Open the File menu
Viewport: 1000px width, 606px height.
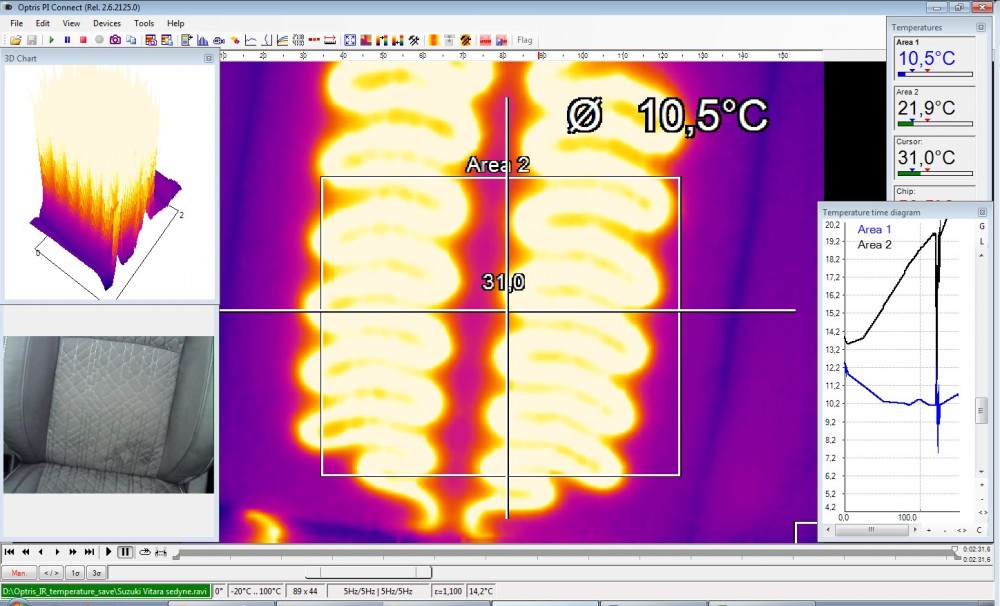[x=17, y=23]
